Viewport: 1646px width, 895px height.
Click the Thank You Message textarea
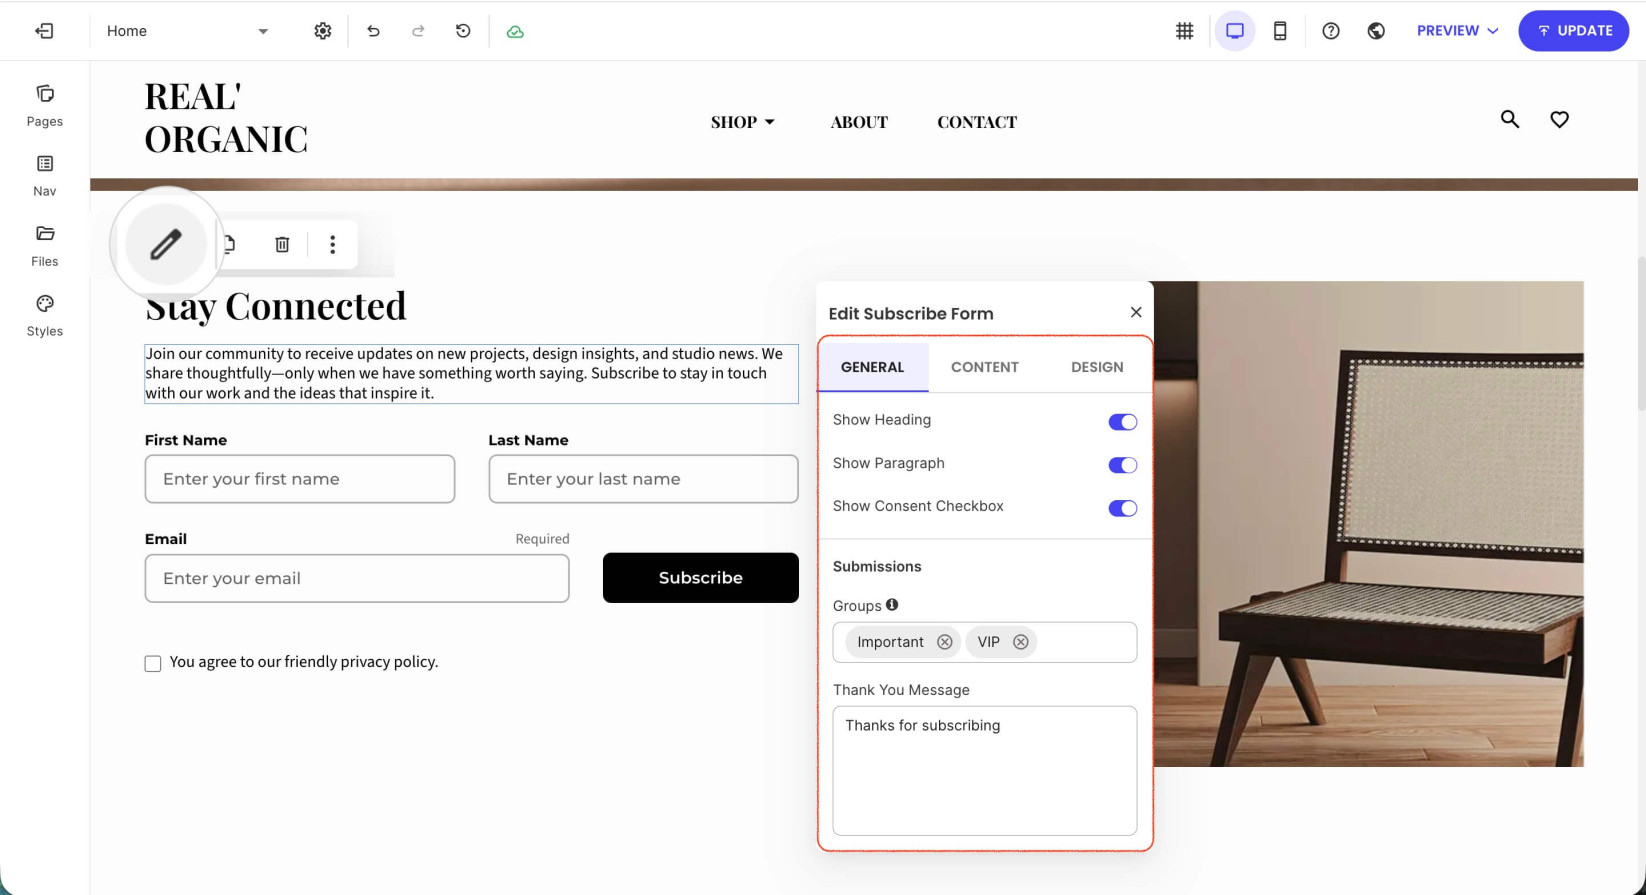click(x=985, y=770)
